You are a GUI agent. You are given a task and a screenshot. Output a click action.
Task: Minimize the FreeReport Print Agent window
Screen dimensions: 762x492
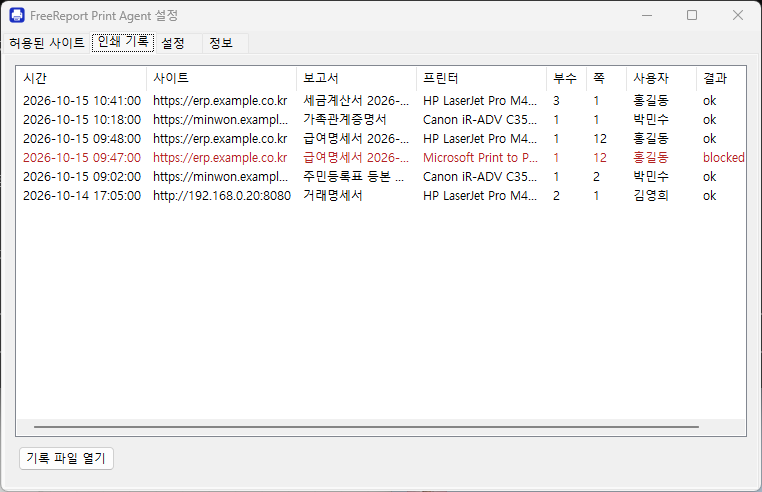[x=647, y=16]
